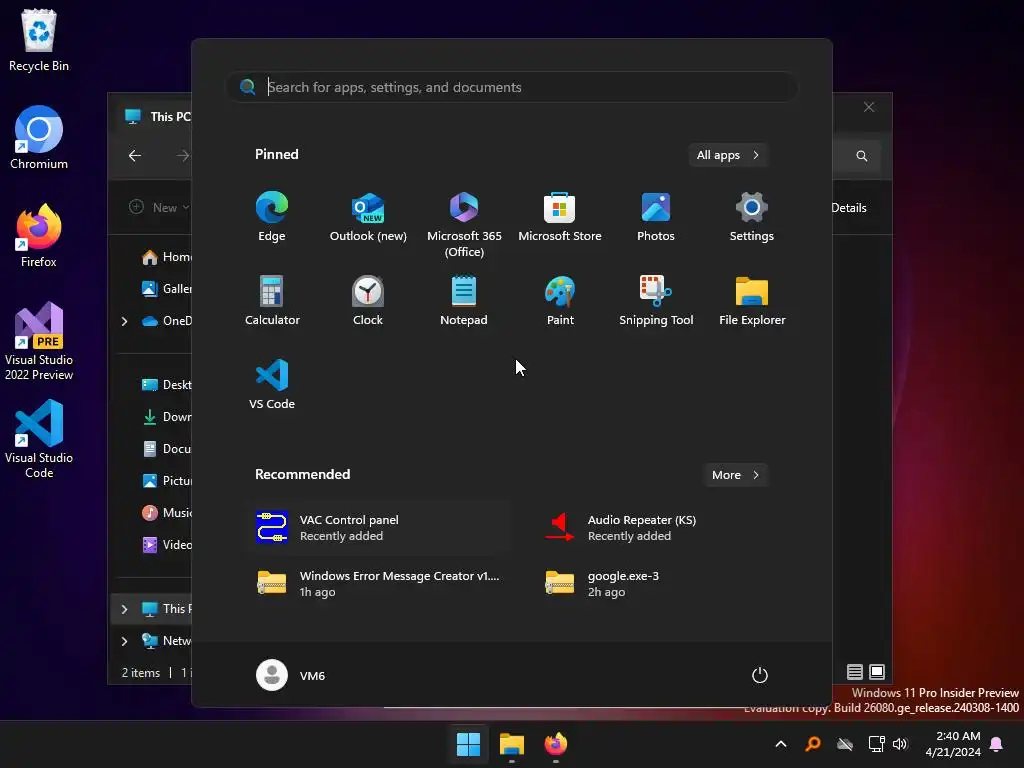Expand Network tree node

(x=124, y=641)
